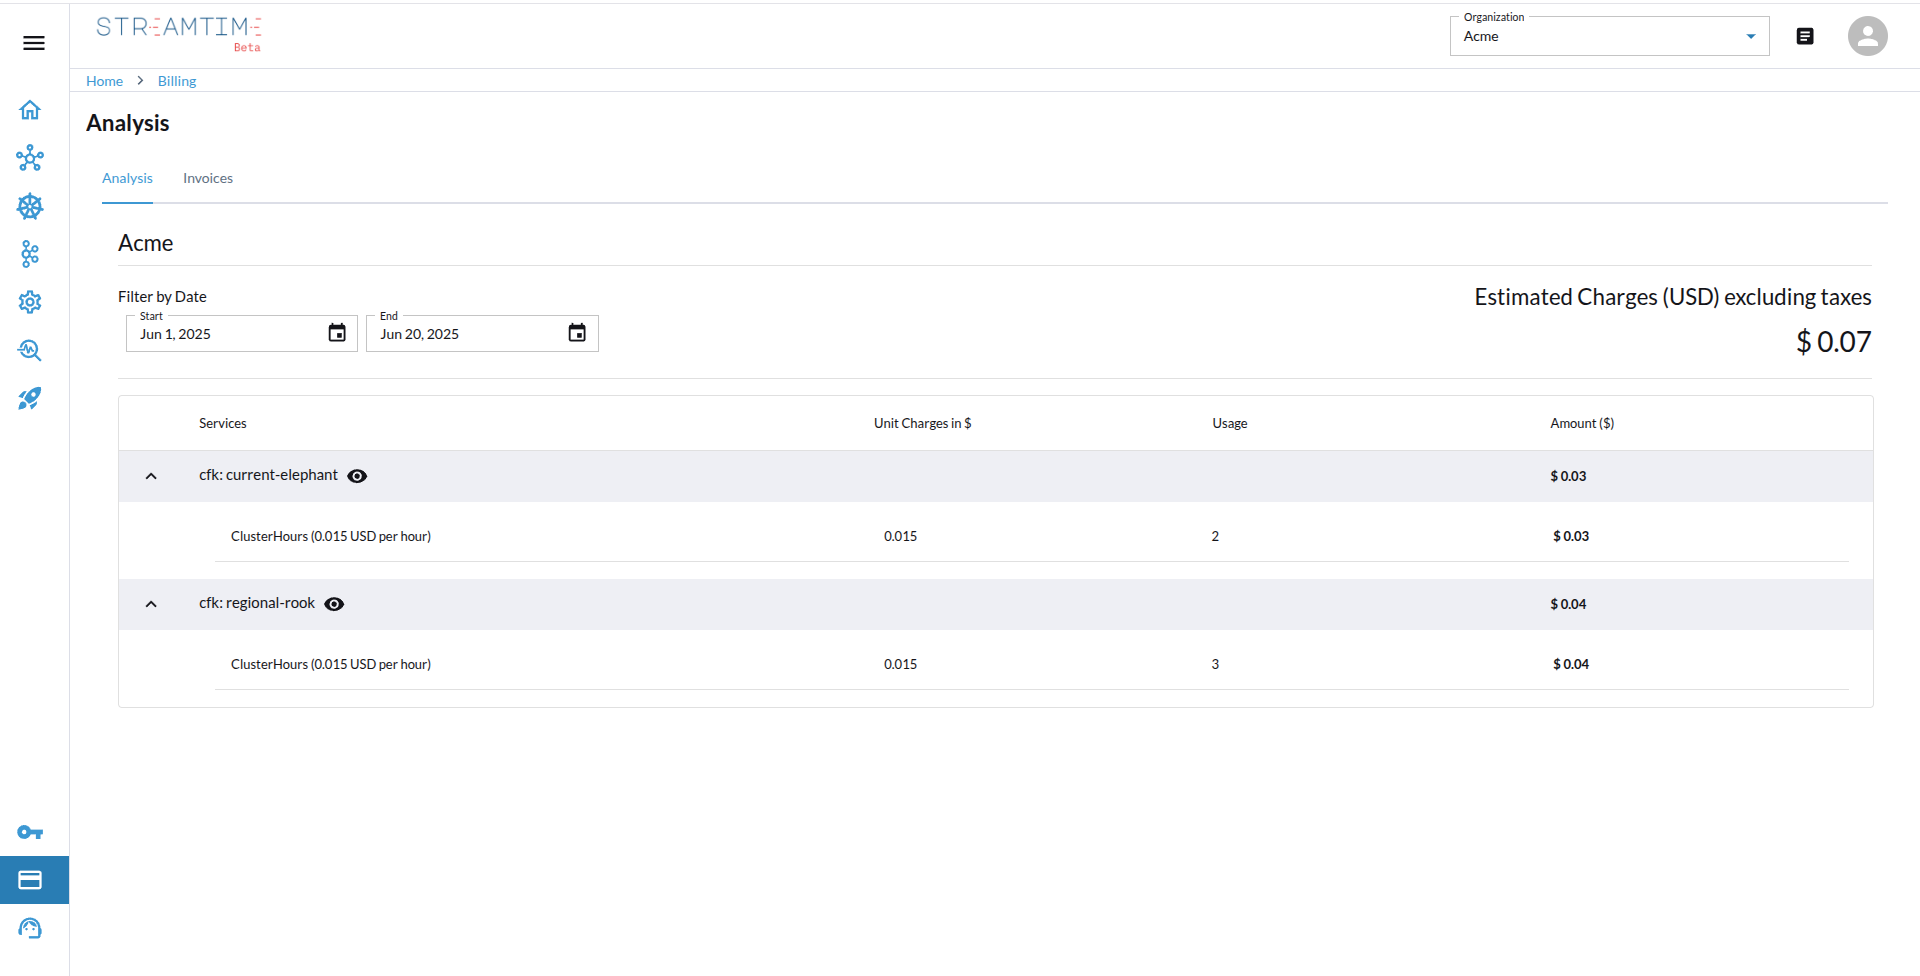Open the cluster nodes icon in sidebar
The image size is (1920, 976).
[x=30, y=158]
